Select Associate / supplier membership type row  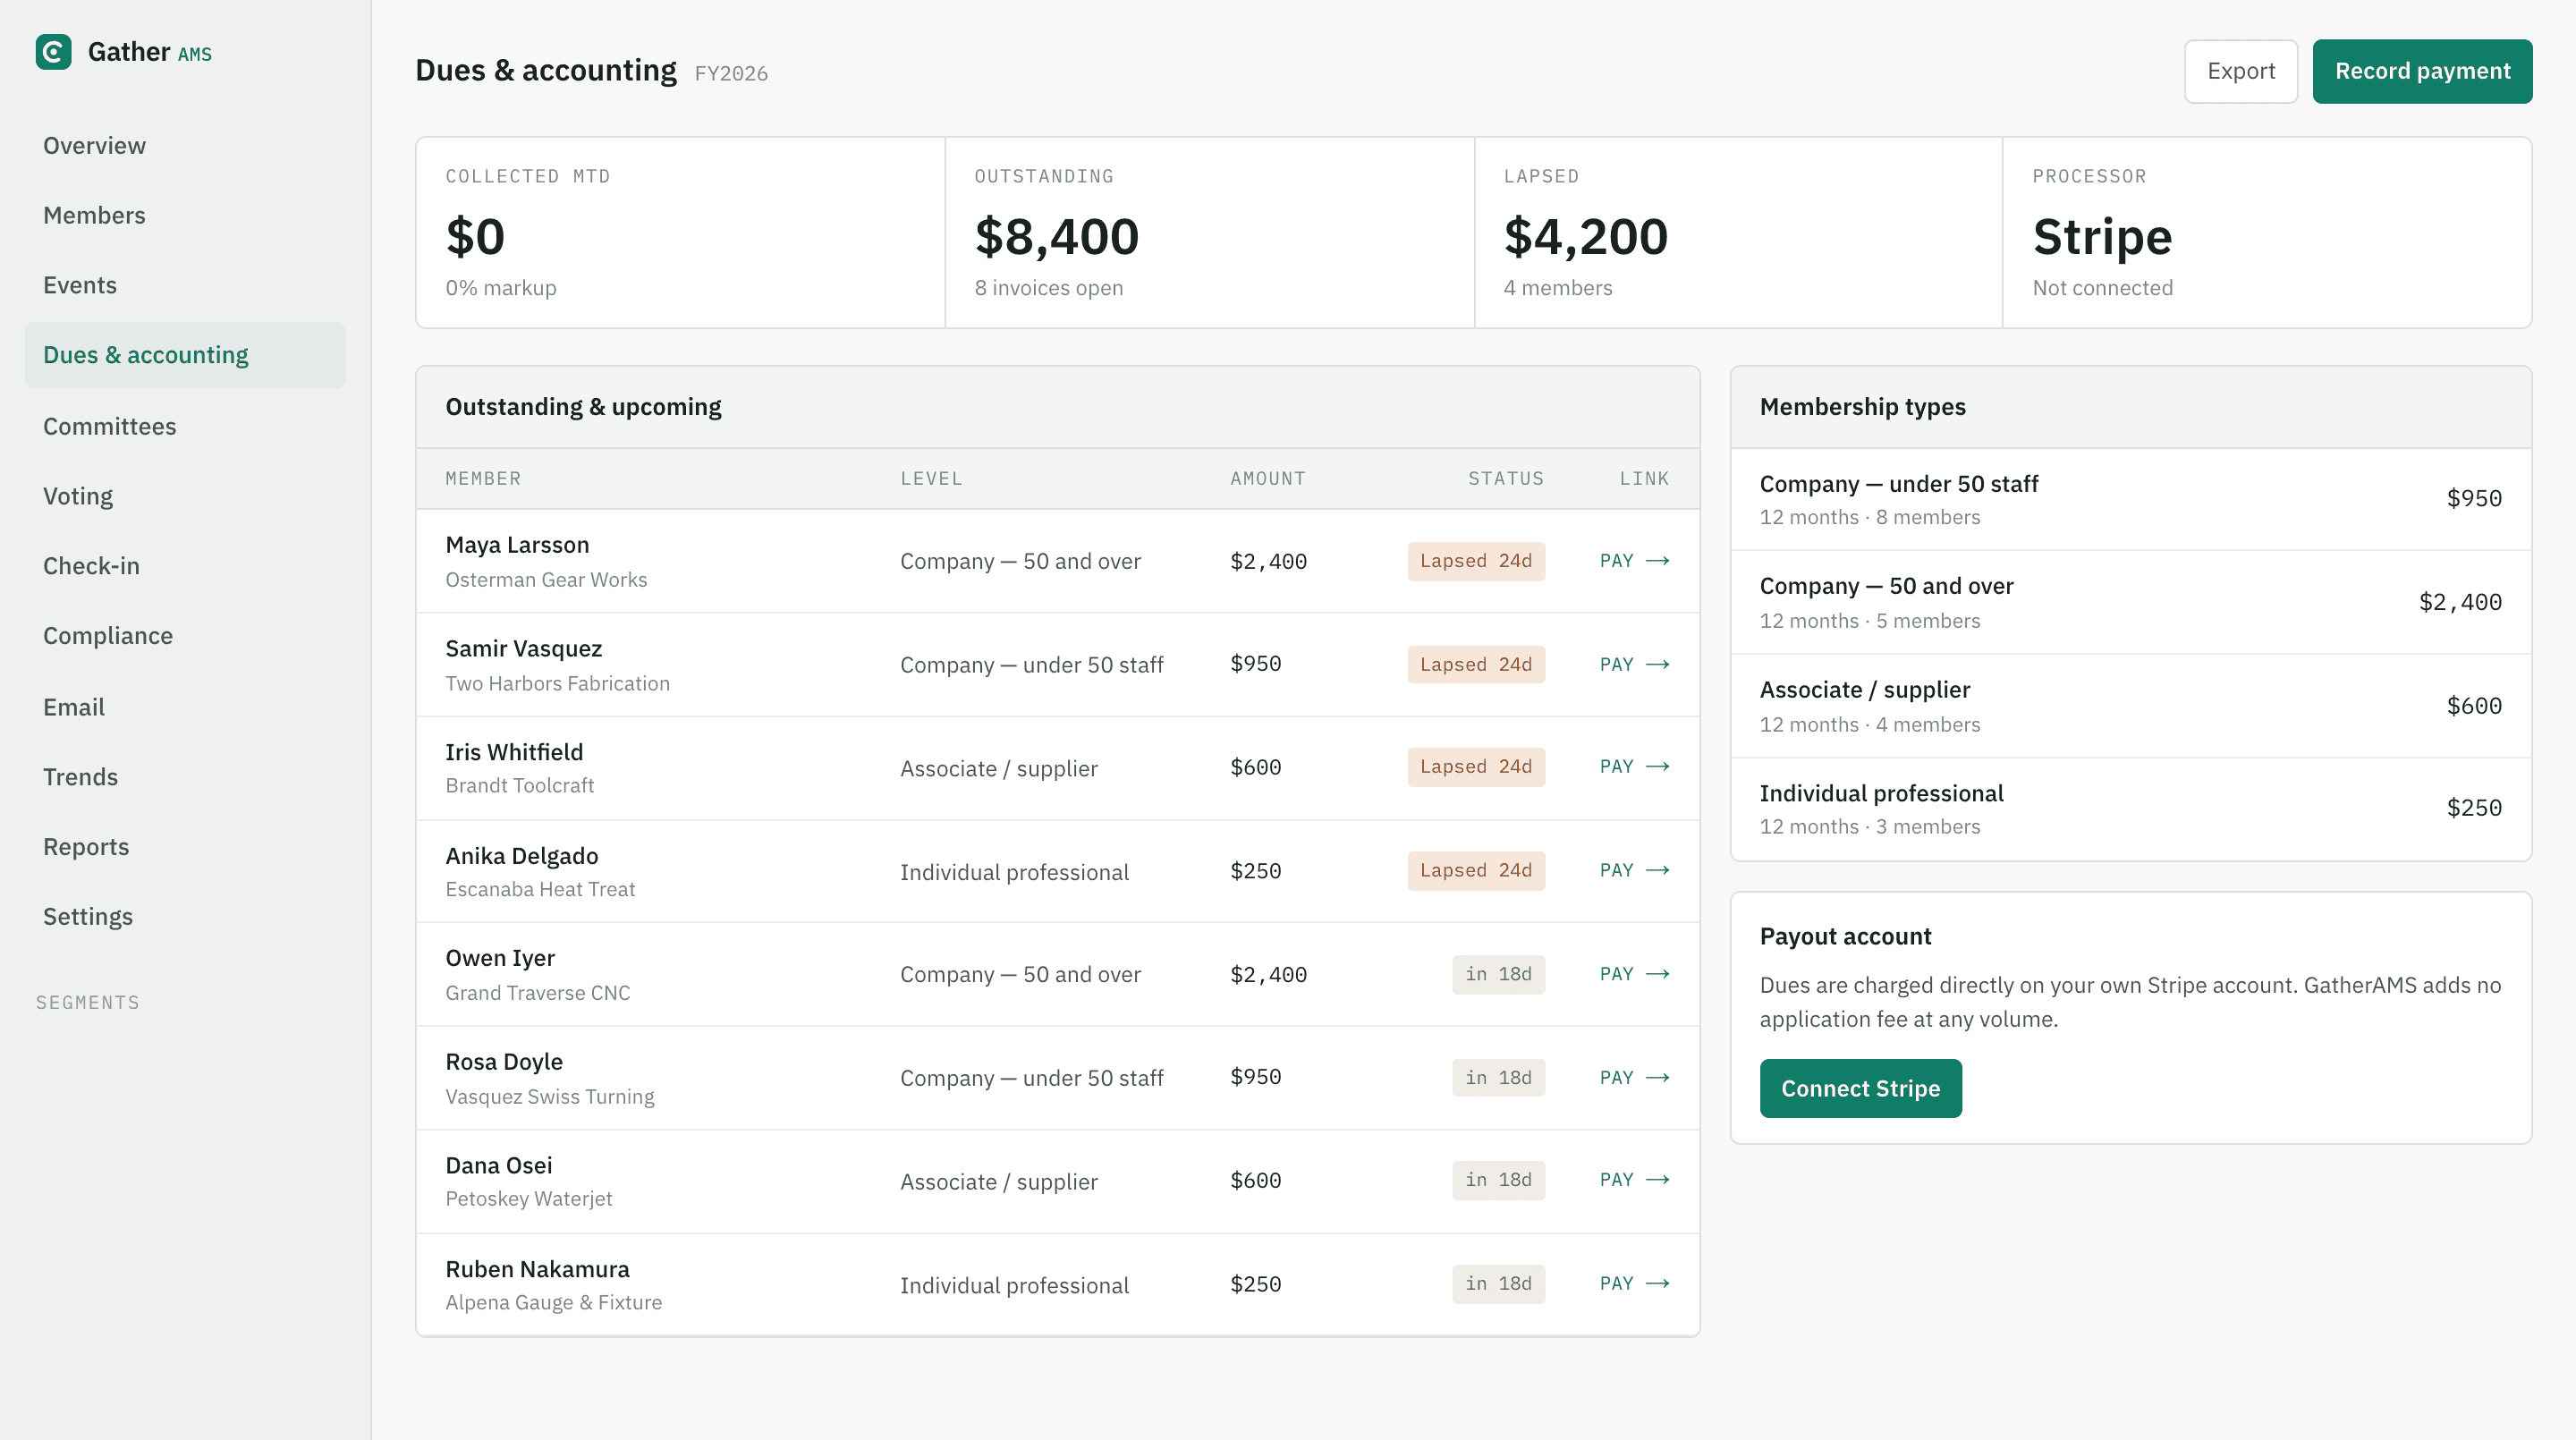pos(2131,706)
